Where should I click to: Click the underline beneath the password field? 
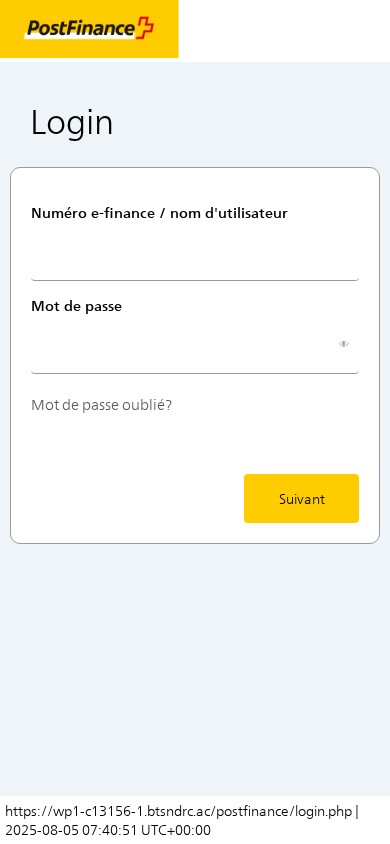(x=195, y=372)
